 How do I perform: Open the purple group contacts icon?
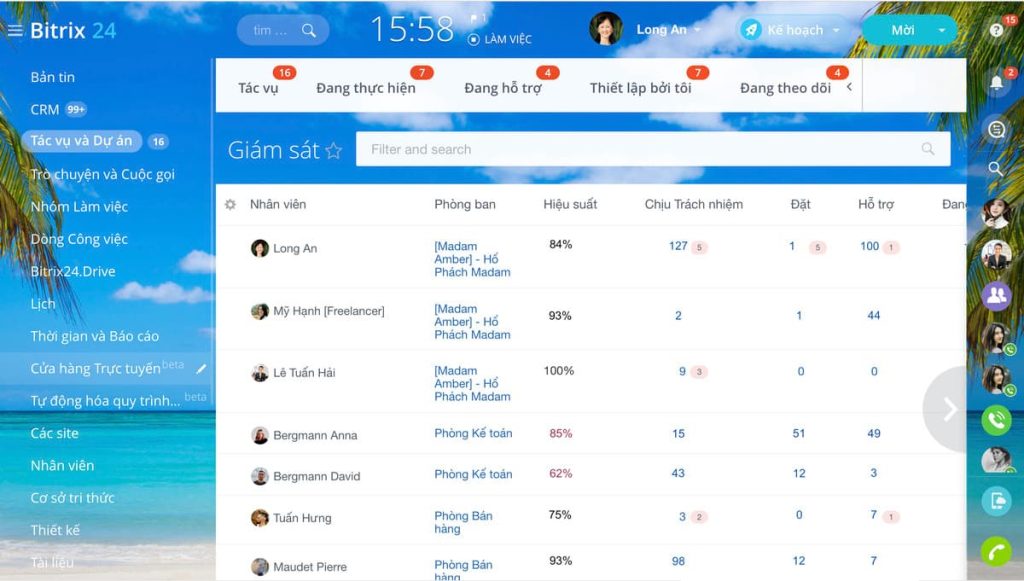coord(996,296)
